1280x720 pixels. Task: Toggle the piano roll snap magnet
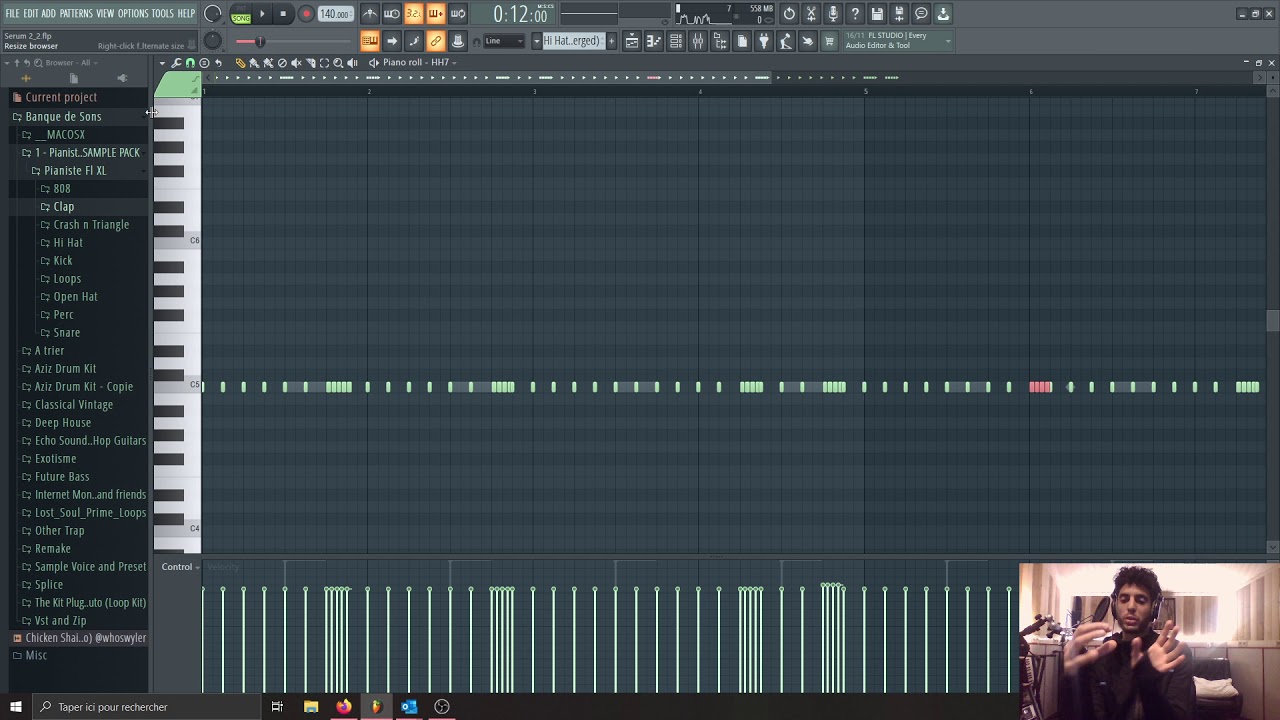[190, 62]
